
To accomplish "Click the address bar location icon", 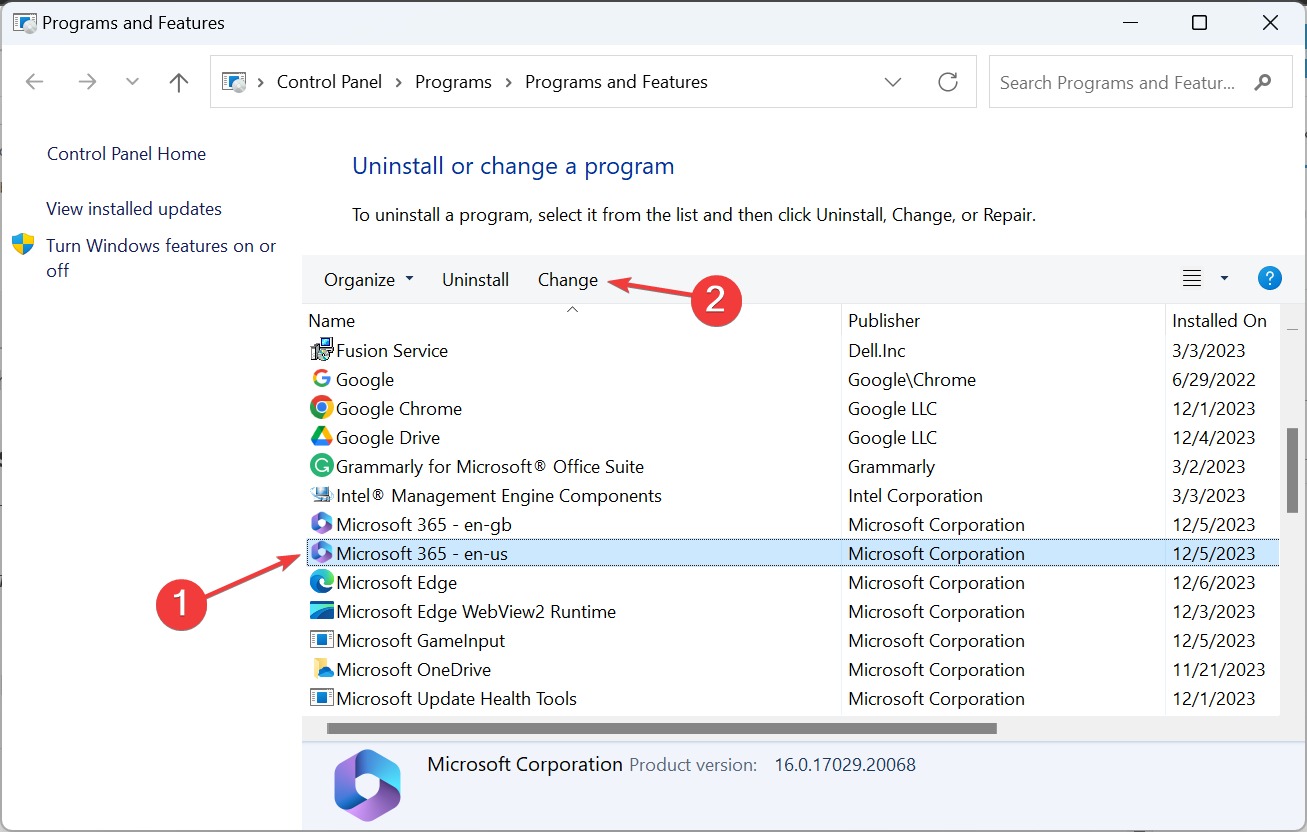I will (x=234, y=82).
